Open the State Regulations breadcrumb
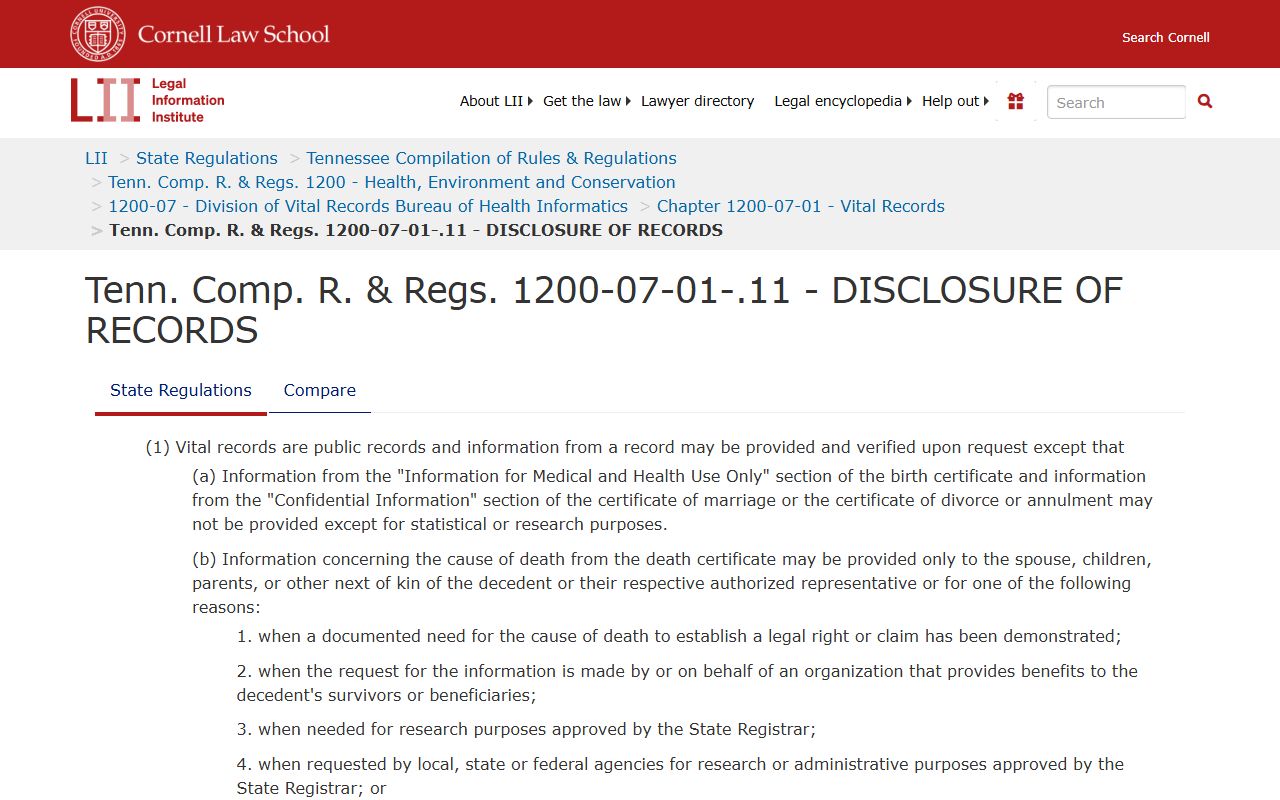This screenshot has height=800, width=1280. click(x=207, y=158)
